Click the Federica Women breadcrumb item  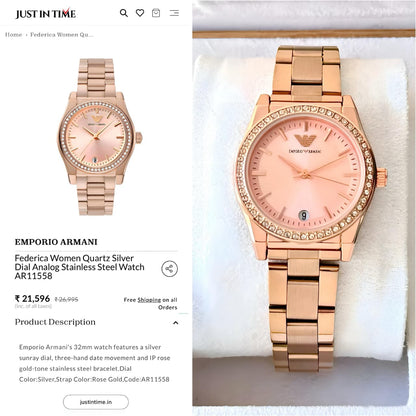tap(62, 35)
